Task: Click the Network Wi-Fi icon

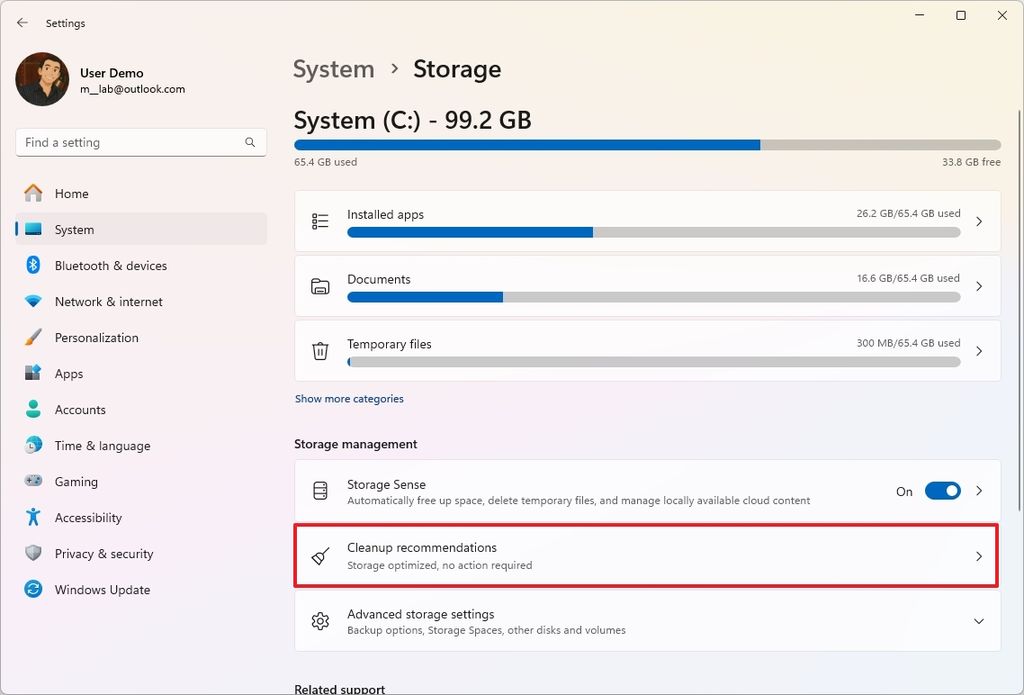Action: click(33, 301)
